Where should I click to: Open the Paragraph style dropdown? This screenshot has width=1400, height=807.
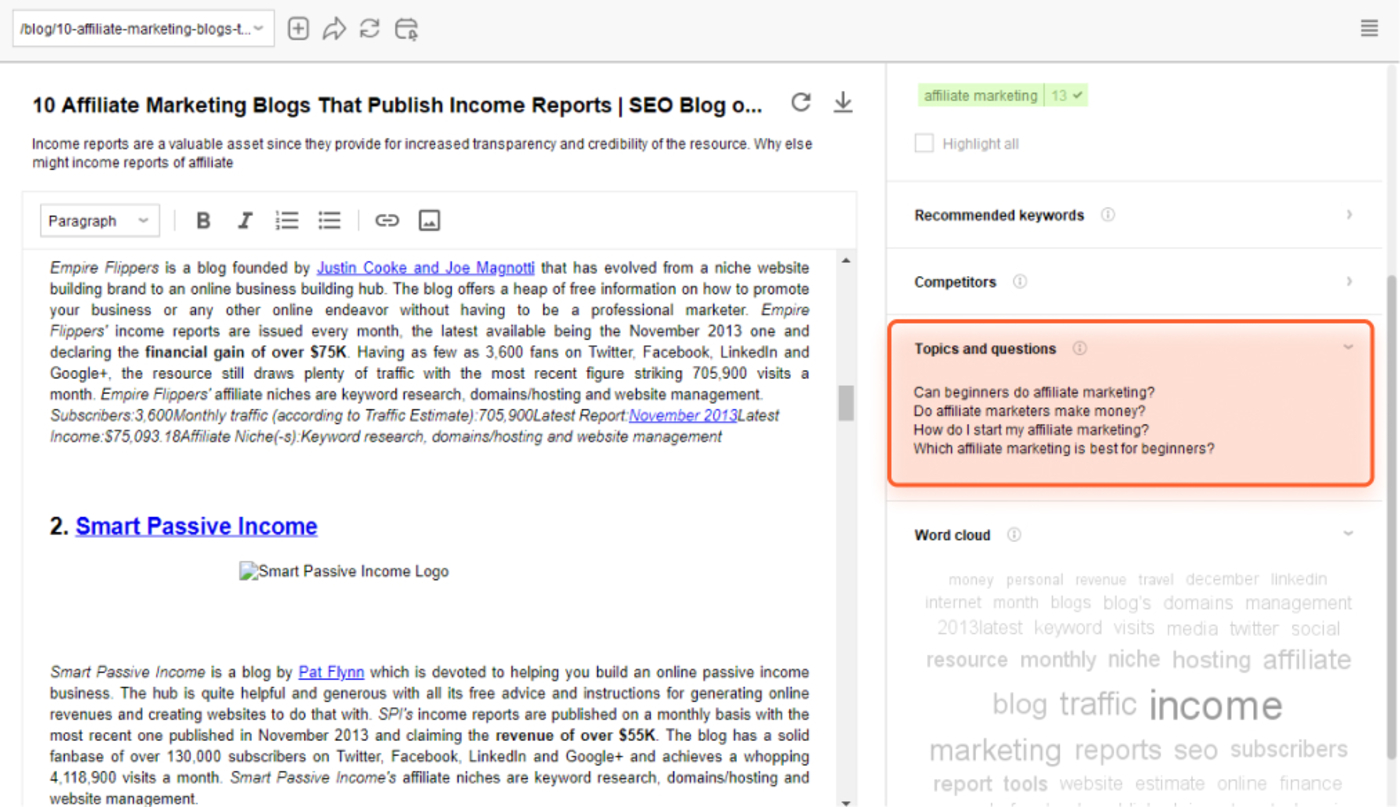99,220
